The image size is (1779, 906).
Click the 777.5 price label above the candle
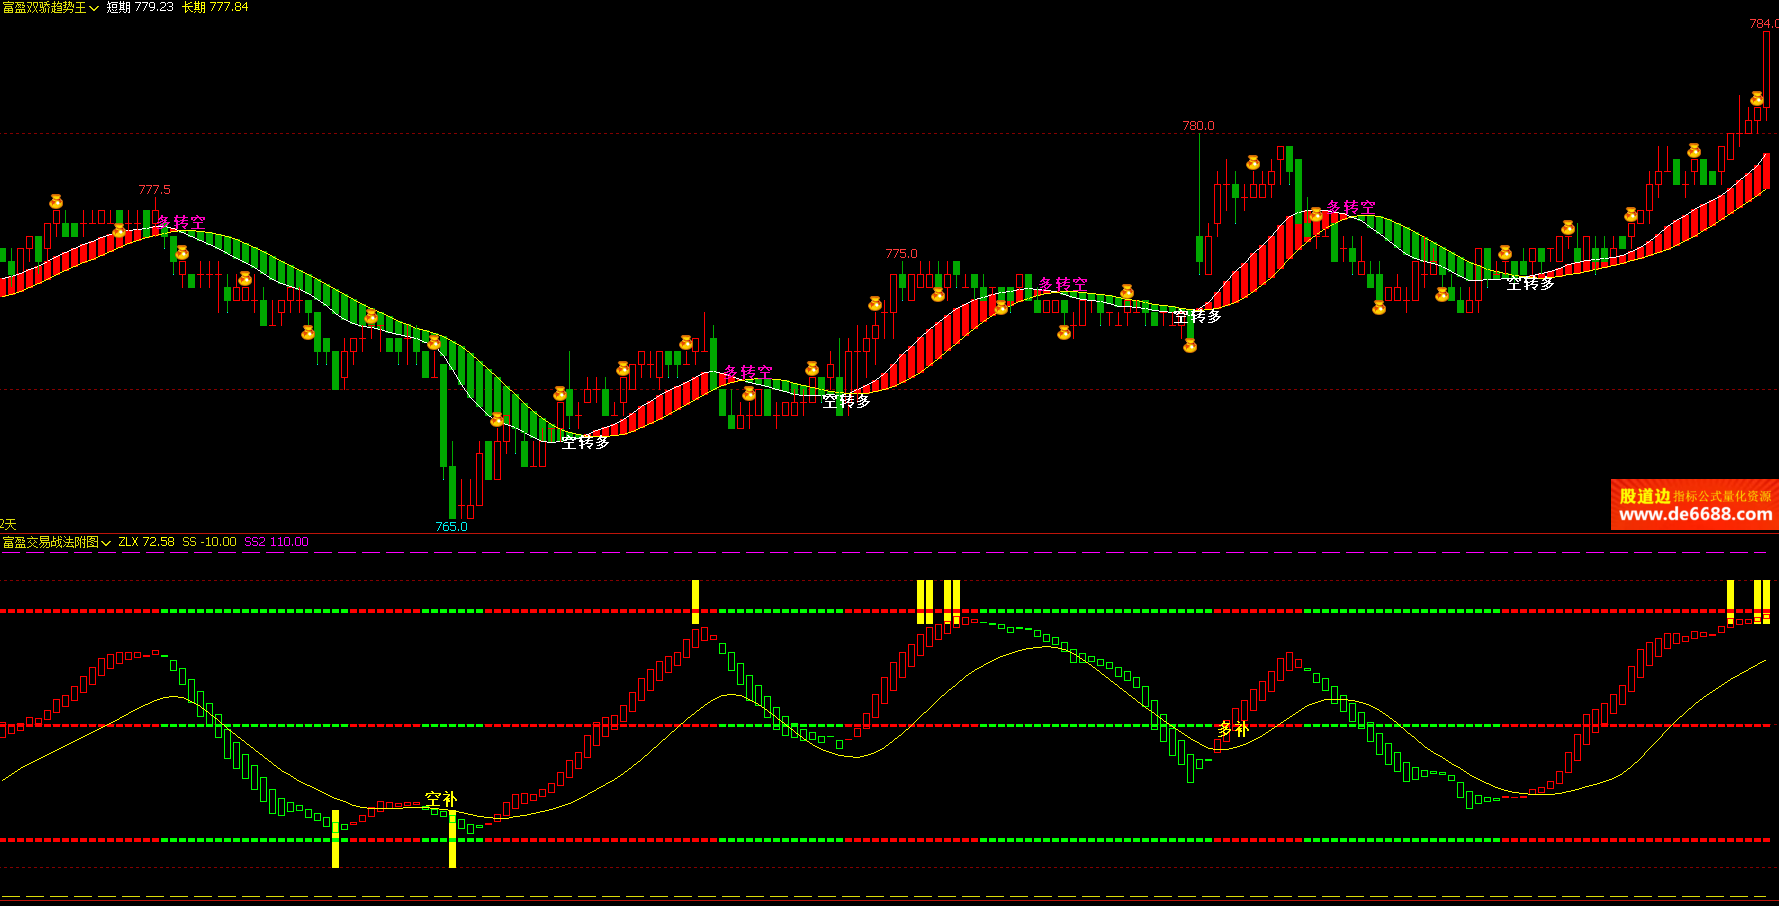154,190
